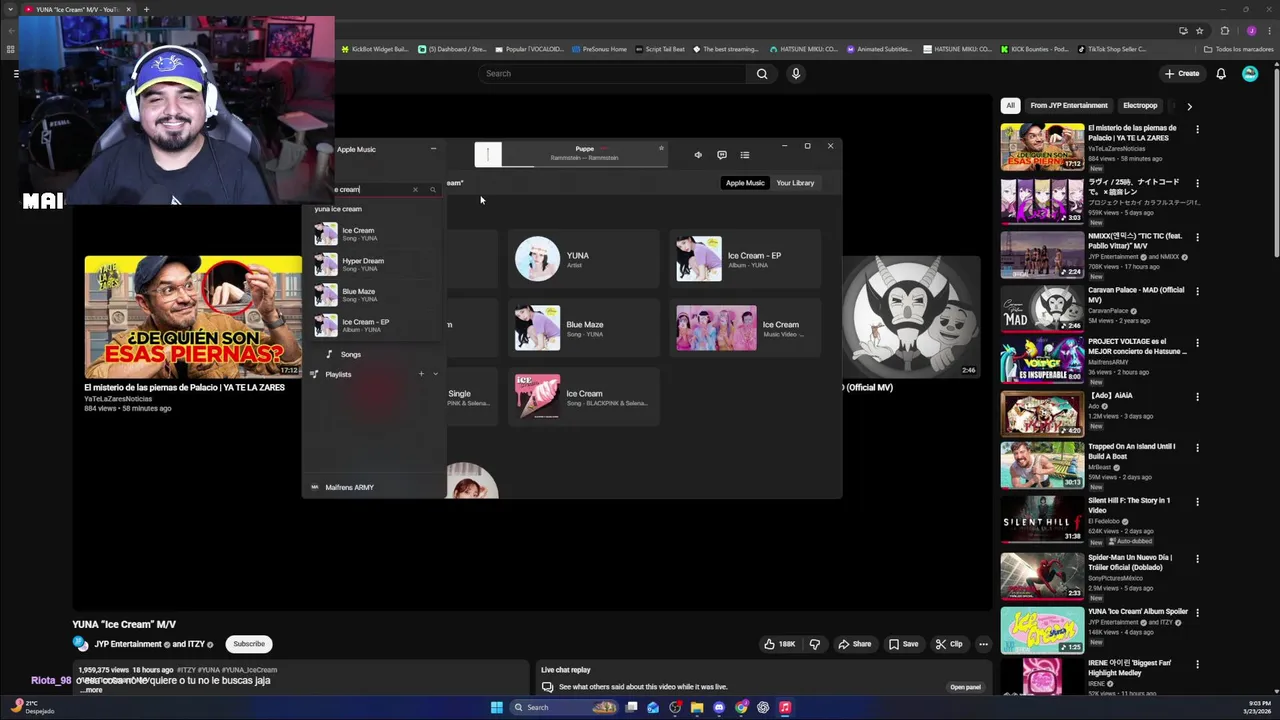Select Hyper Dream song suggestion
The width and height of the screenshot is (1280, 720).
point(374,264)
